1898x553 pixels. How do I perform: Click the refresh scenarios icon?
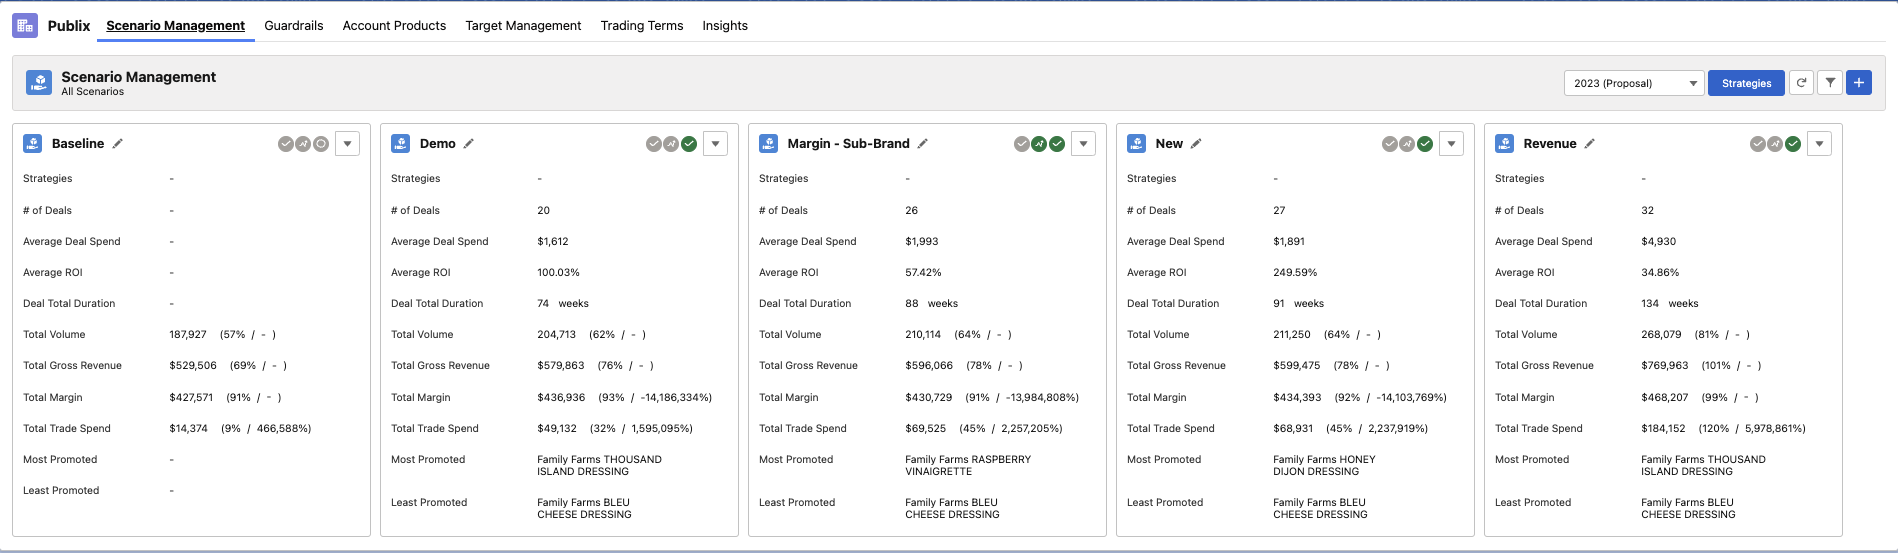tap(1801, 83)
